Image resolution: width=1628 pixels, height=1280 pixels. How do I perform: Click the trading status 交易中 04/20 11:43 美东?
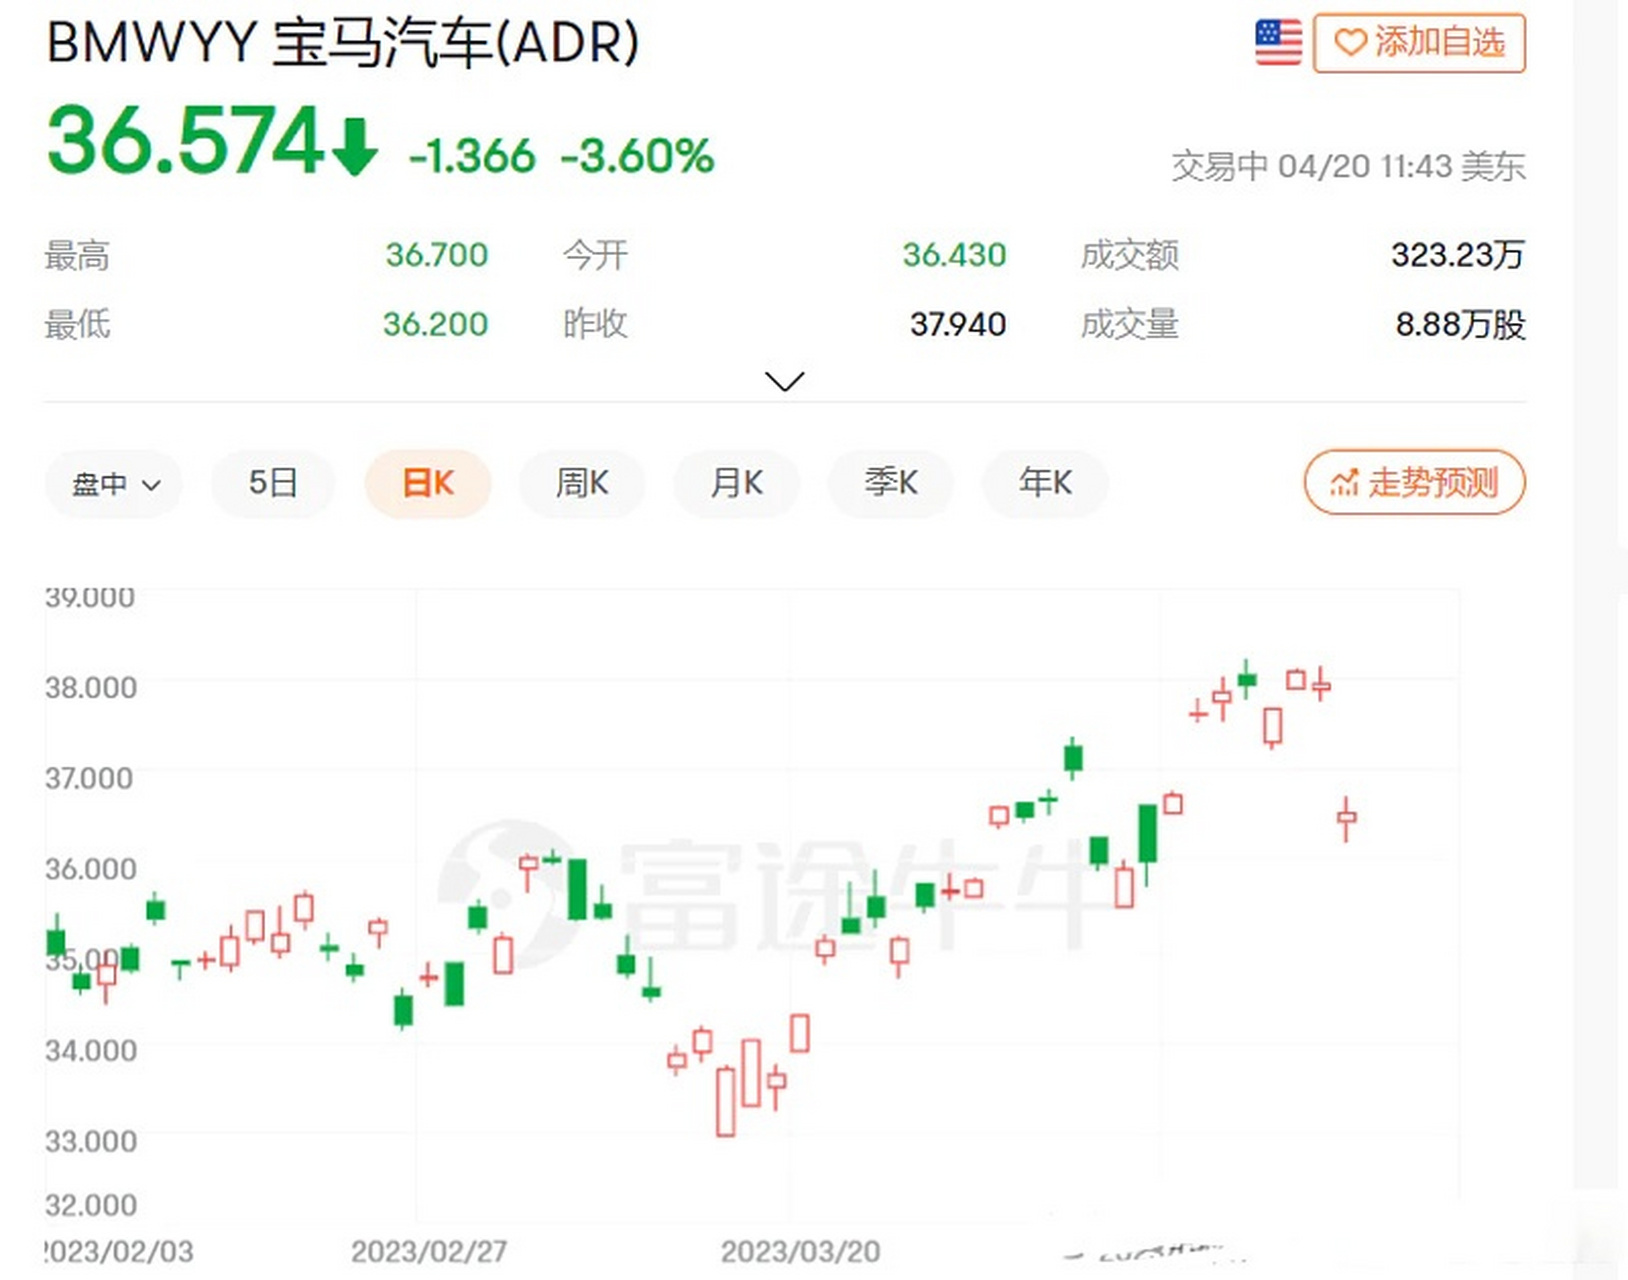(x=1348, y=166)
